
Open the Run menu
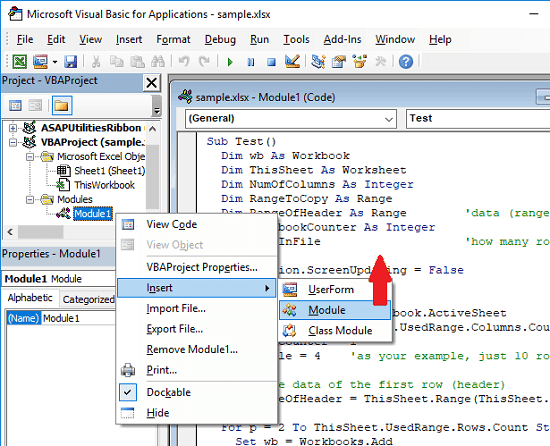pyautogui.click(x=260, y=39)
